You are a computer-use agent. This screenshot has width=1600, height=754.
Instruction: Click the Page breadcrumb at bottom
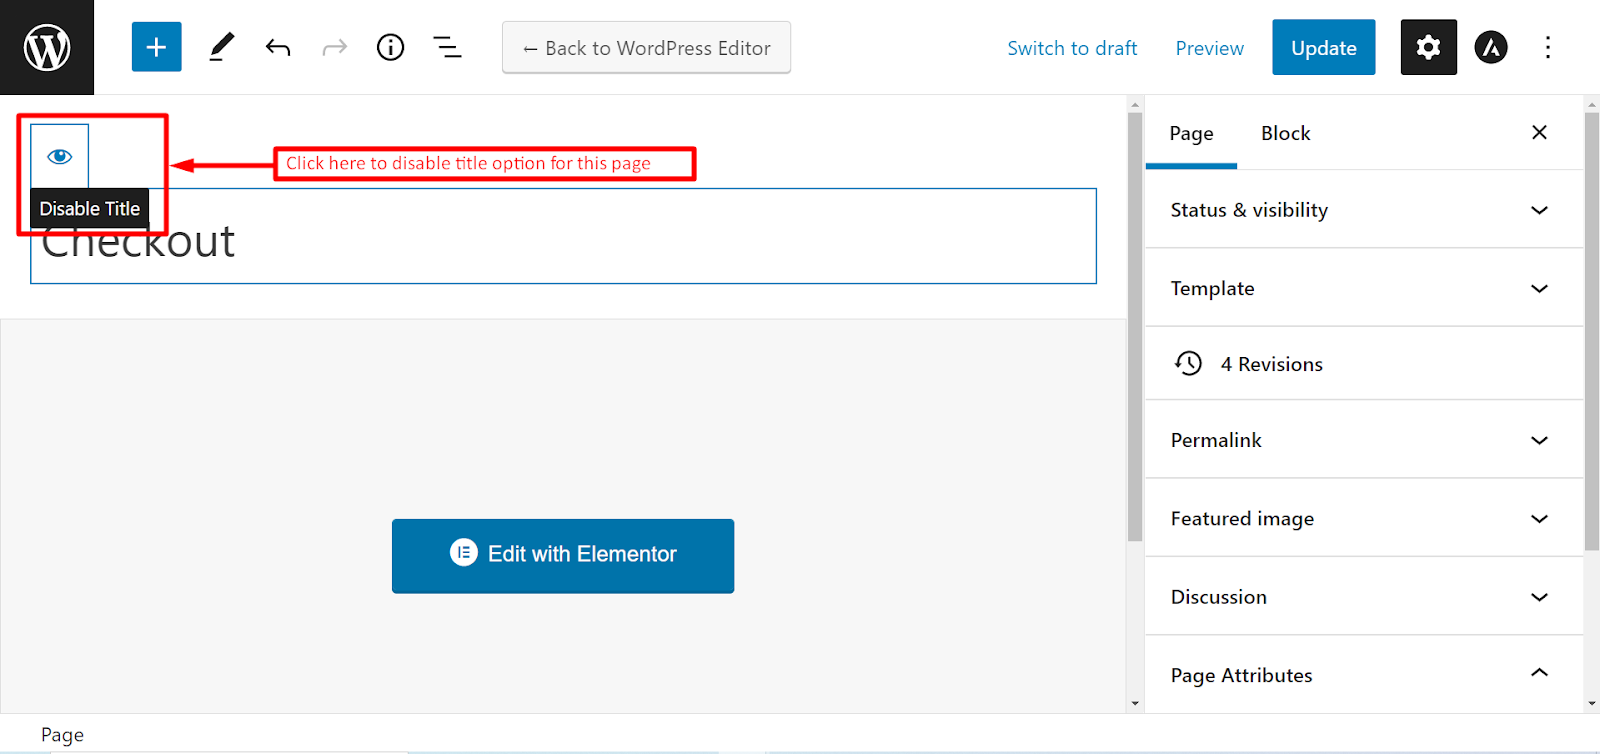coord(62,735)
